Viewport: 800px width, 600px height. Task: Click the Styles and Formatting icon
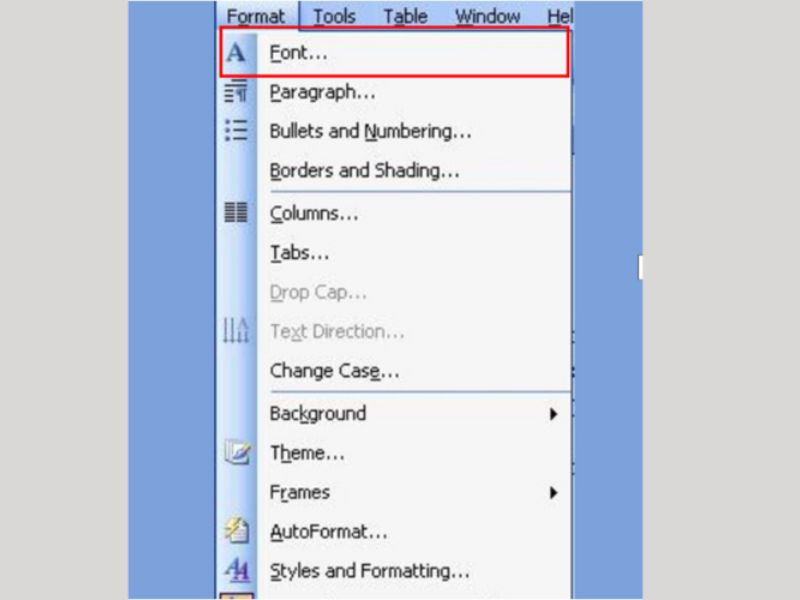point(237,570)
